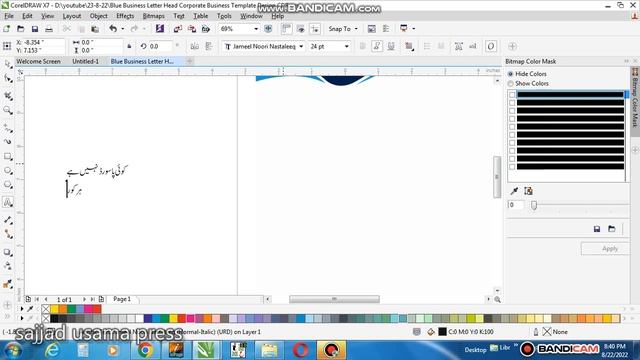This screenshot has height=360, width=640.
Task: Select the Artistic Media tool
Action: click(8, 142)
